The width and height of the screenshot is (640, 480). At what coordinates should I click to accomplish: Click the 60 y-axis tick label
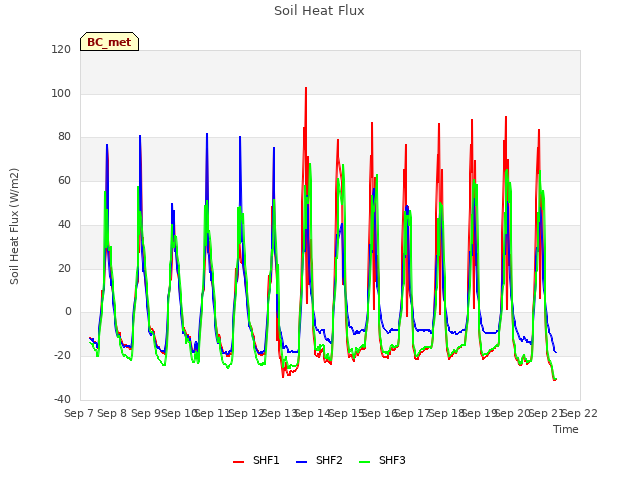(x=64, y=180)
